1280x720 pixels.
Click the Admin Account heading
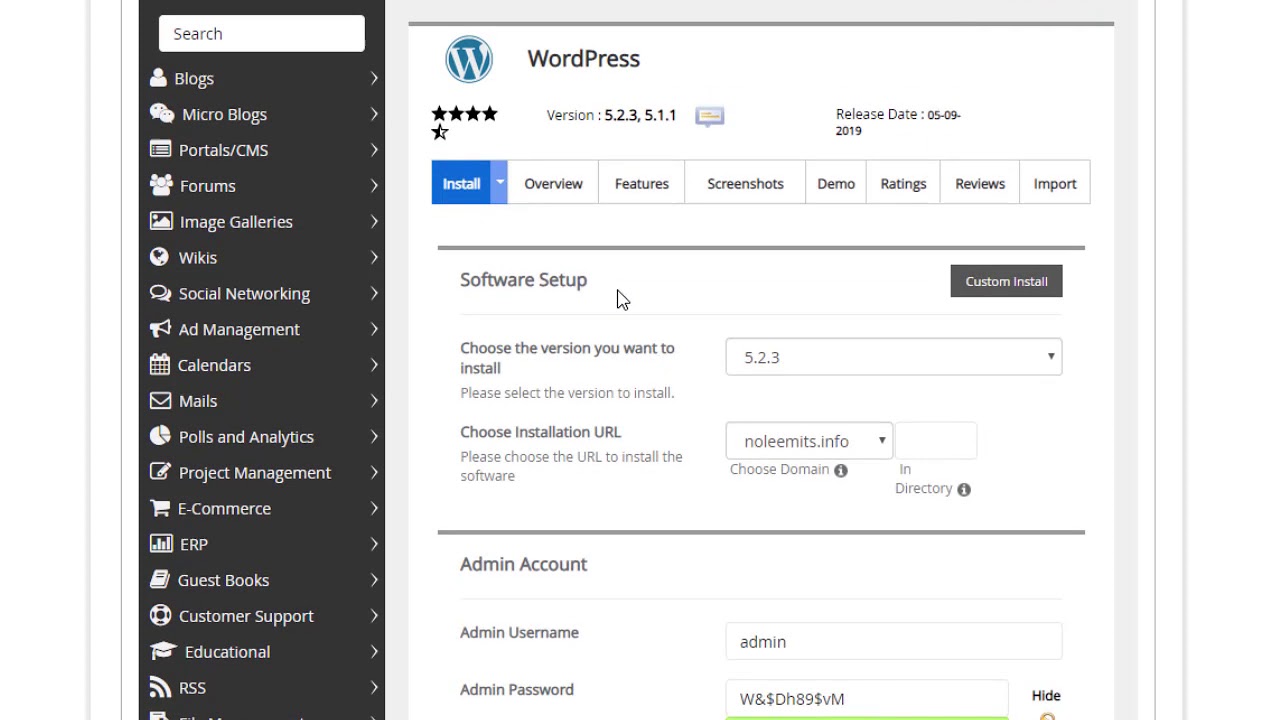(x=523, y=564)
